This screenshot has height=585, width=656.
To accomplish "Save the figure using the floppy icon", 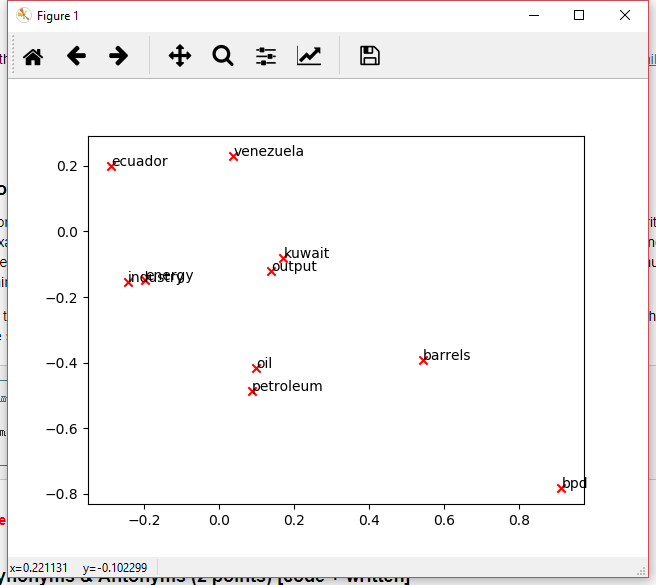I will point(370,56).
